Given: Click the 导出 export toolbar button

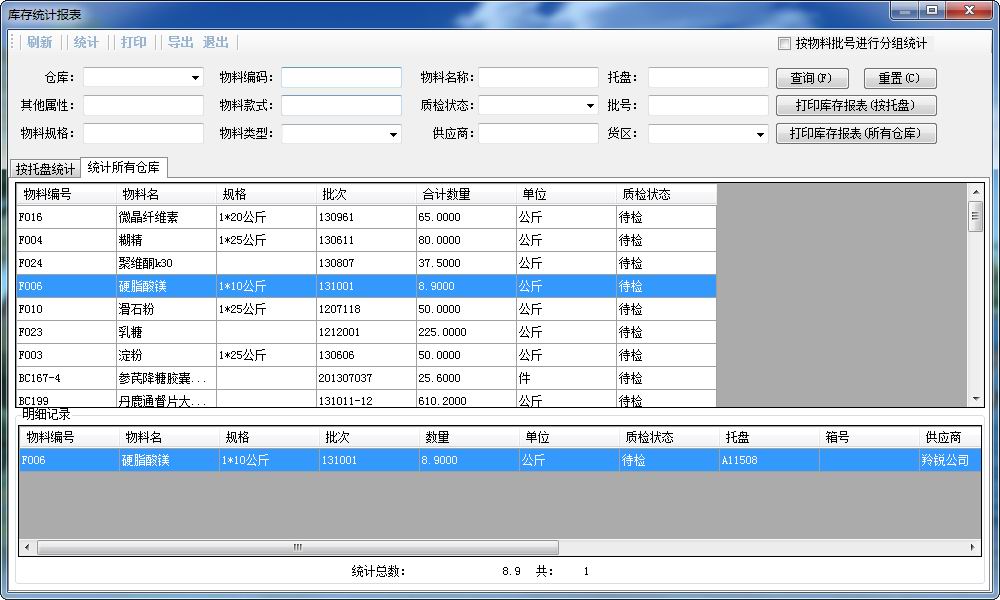Looking at the screenshot, I should pyautogui.click(x=180, y=42).
